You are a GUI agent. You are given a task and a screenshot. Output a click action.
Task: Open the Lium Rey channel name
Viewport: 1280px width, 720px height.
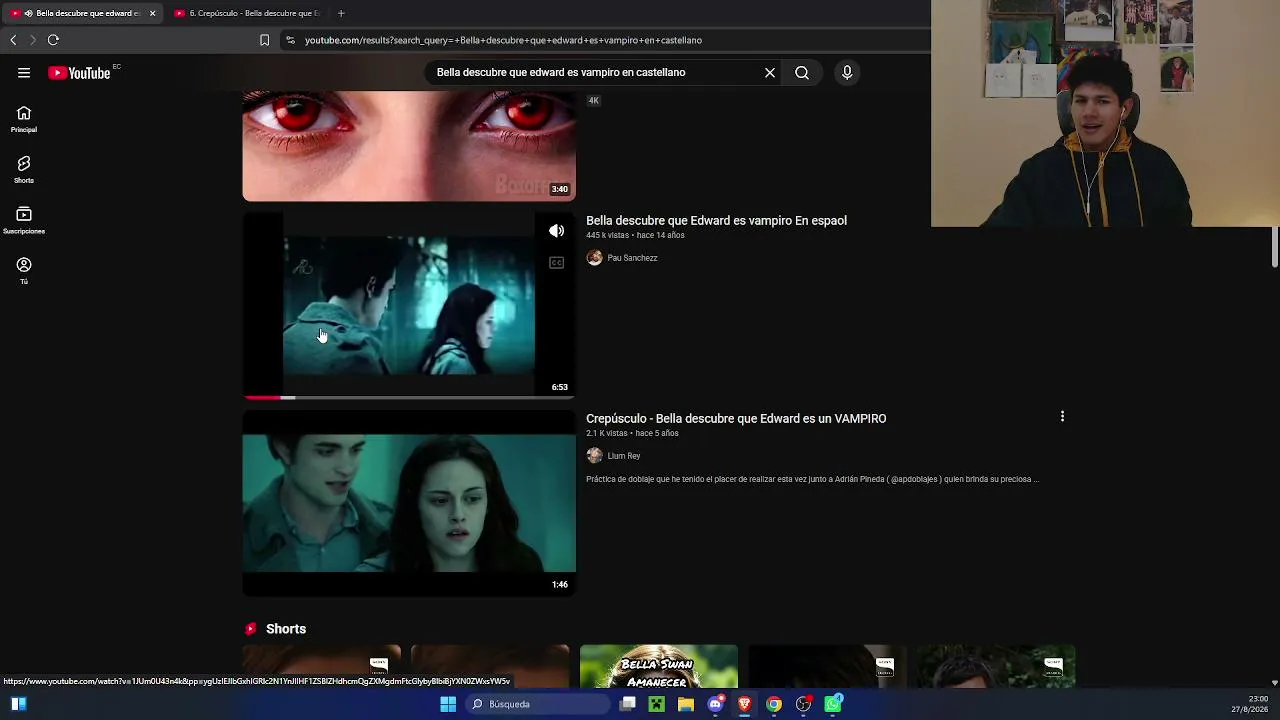[624, 456]
